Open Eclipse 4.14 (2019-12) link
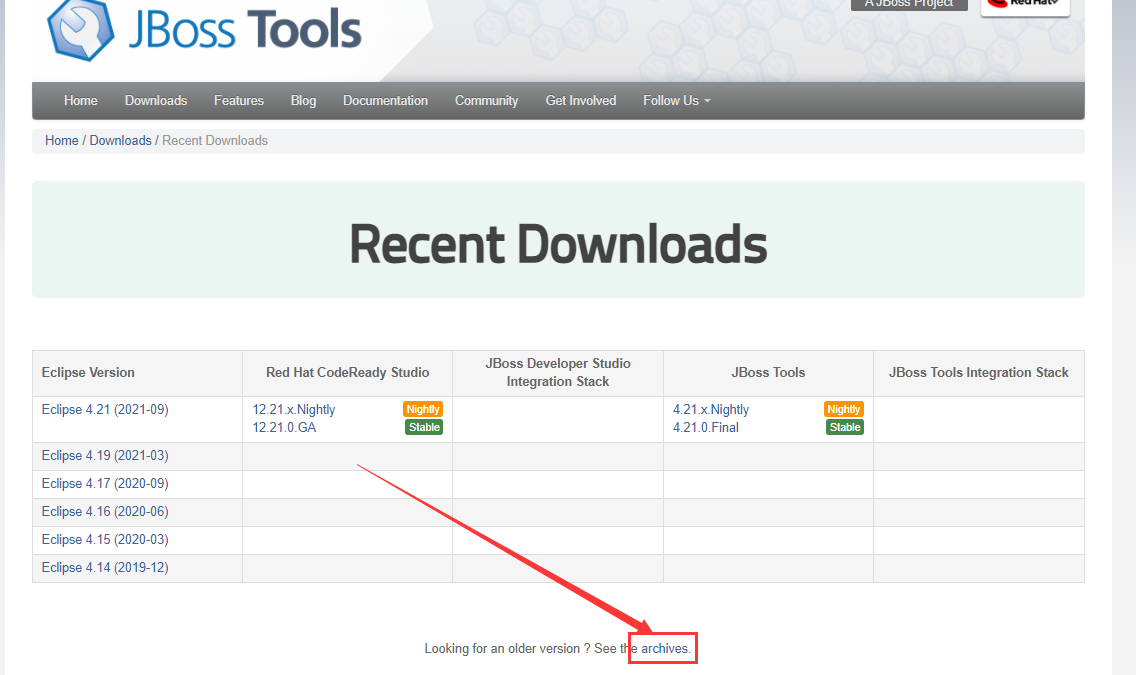This screenshot has height=675, width=1136. [x=105, y=568]
